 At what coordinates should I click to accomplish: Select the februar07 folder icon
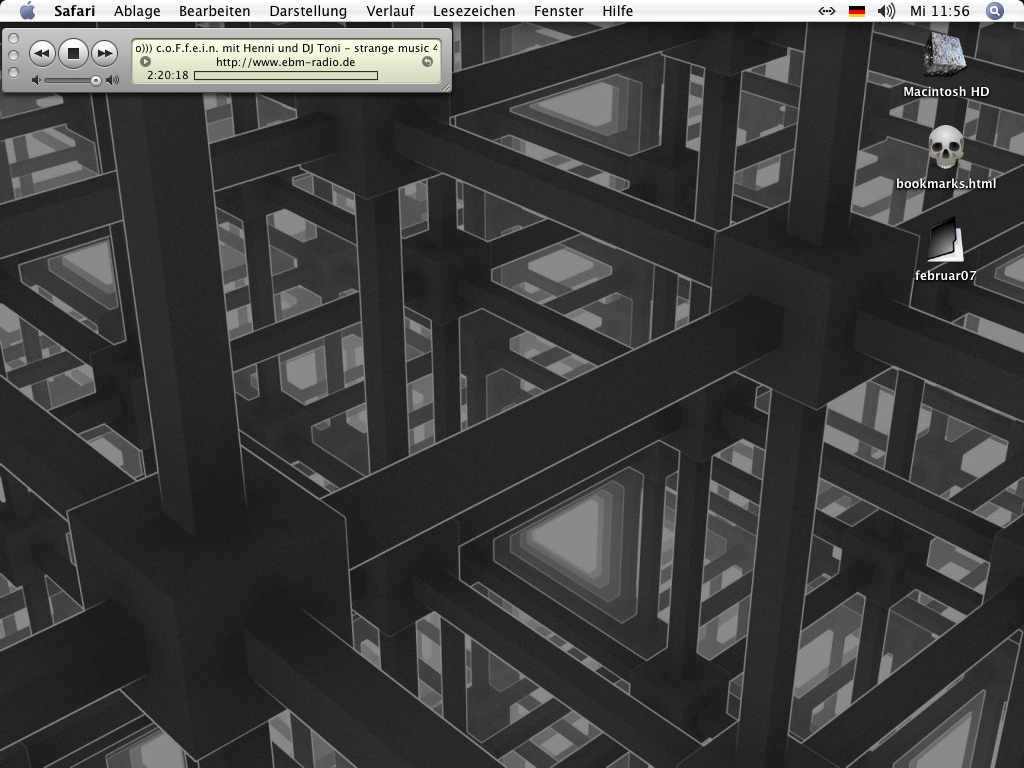(x=945, y=242)
